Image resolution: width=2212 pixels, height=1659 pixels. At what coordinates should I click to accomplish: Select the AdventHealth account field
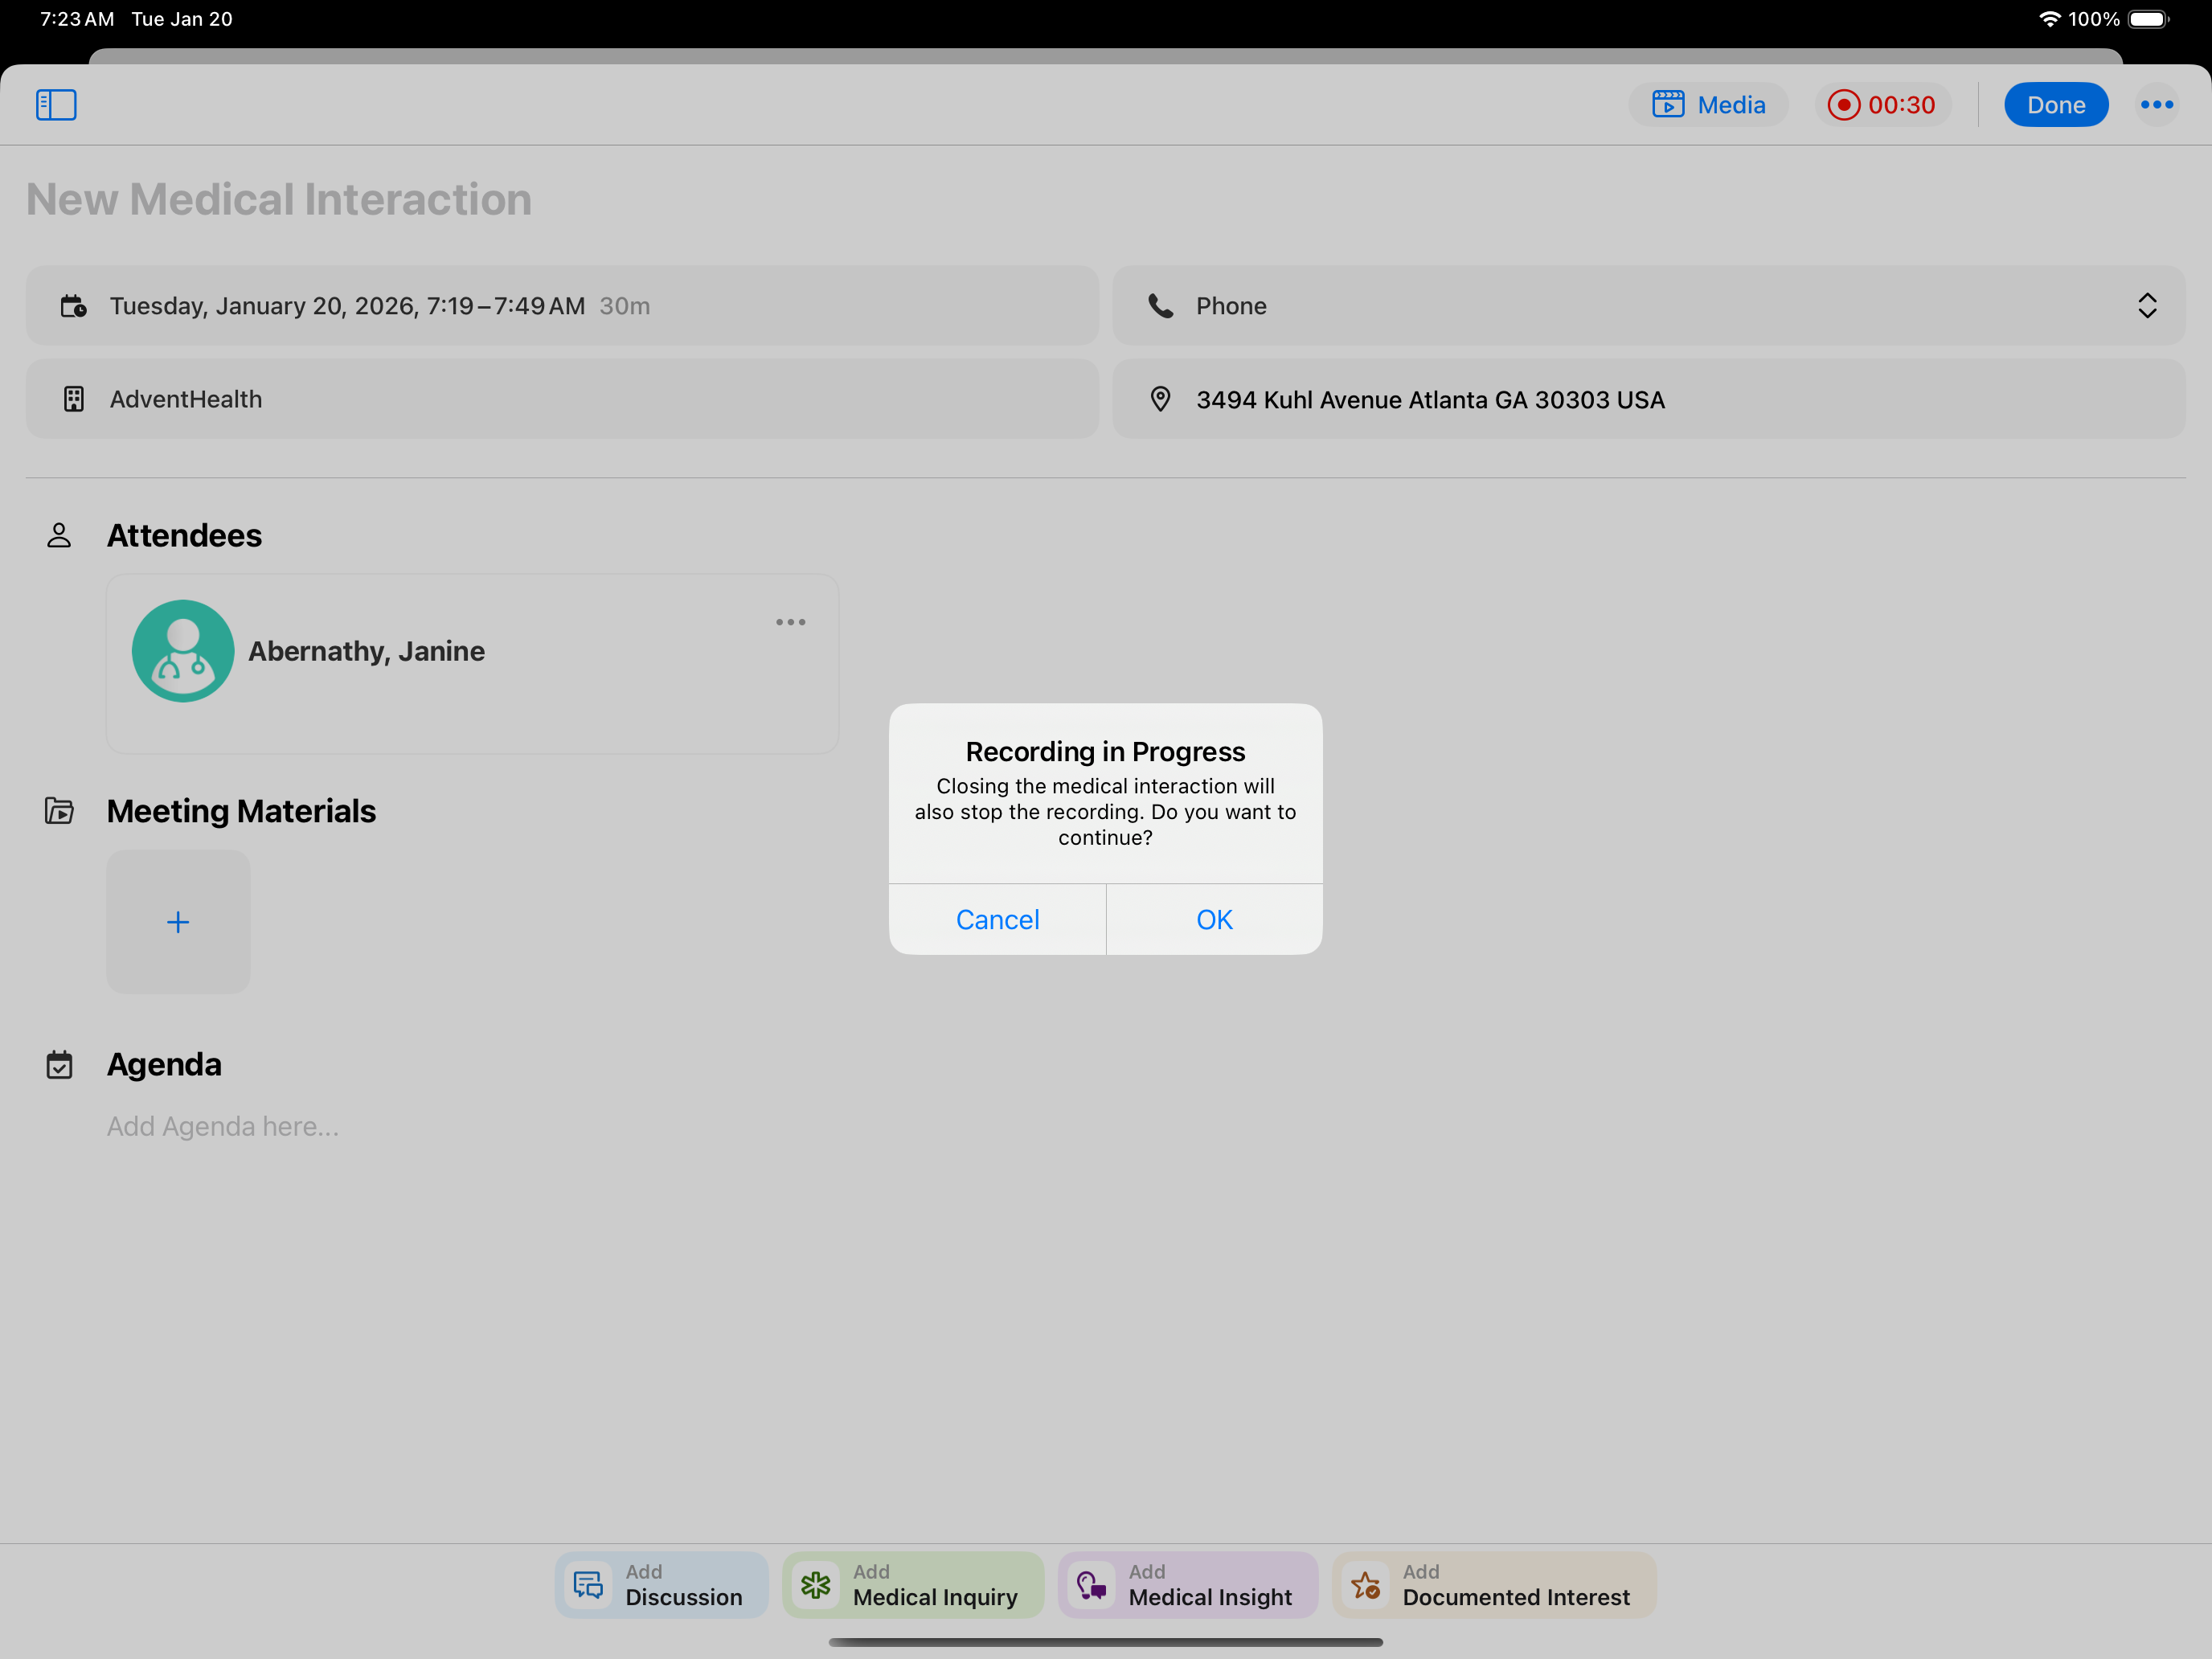coord(561,399)
